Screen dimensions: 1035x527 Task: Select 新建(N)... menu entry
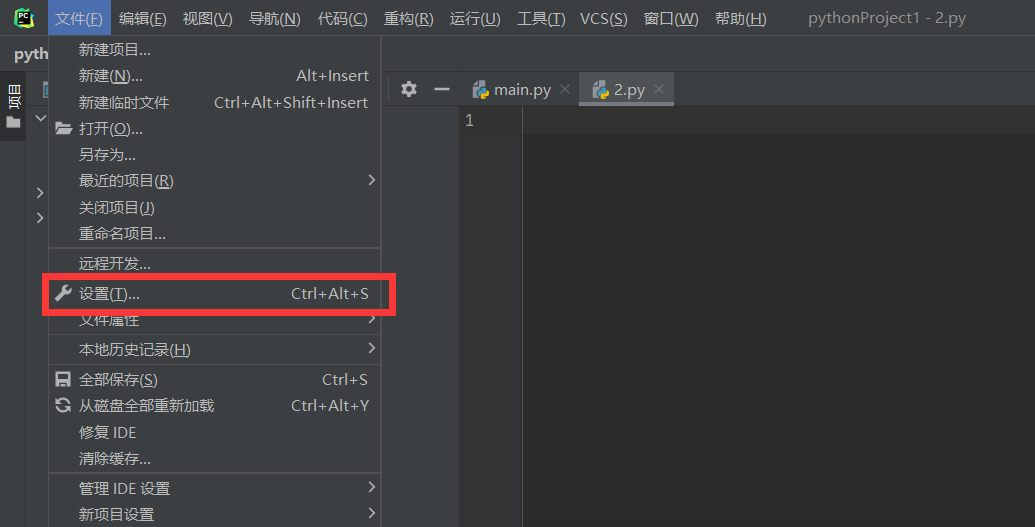pos(215,76)
